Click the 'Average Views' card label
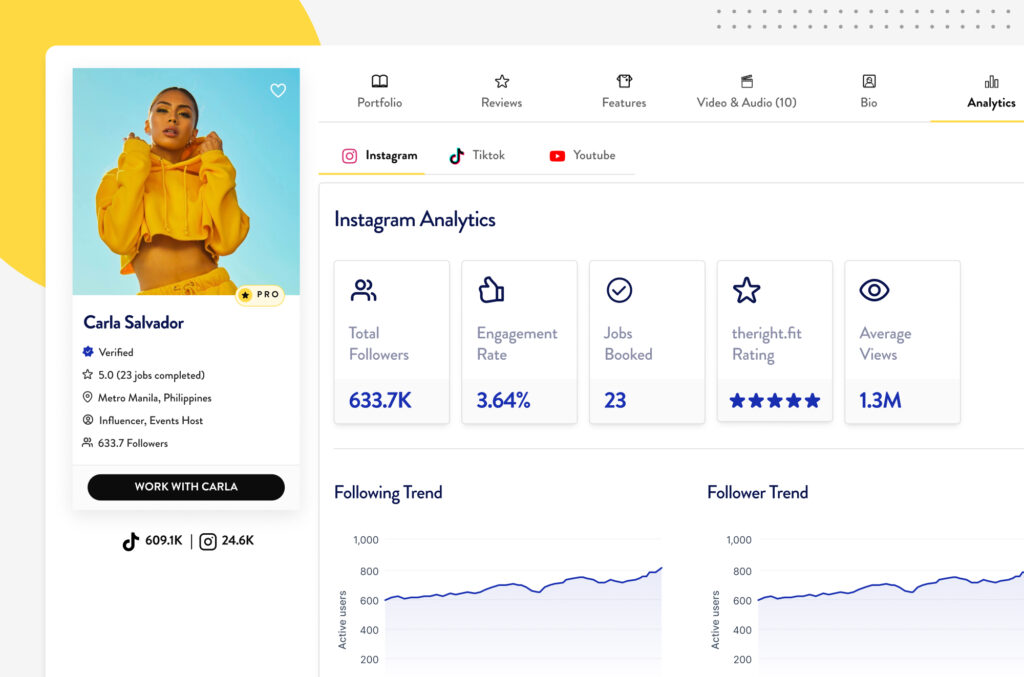This screenshot has width=1024, height=677. click(886, 344)
